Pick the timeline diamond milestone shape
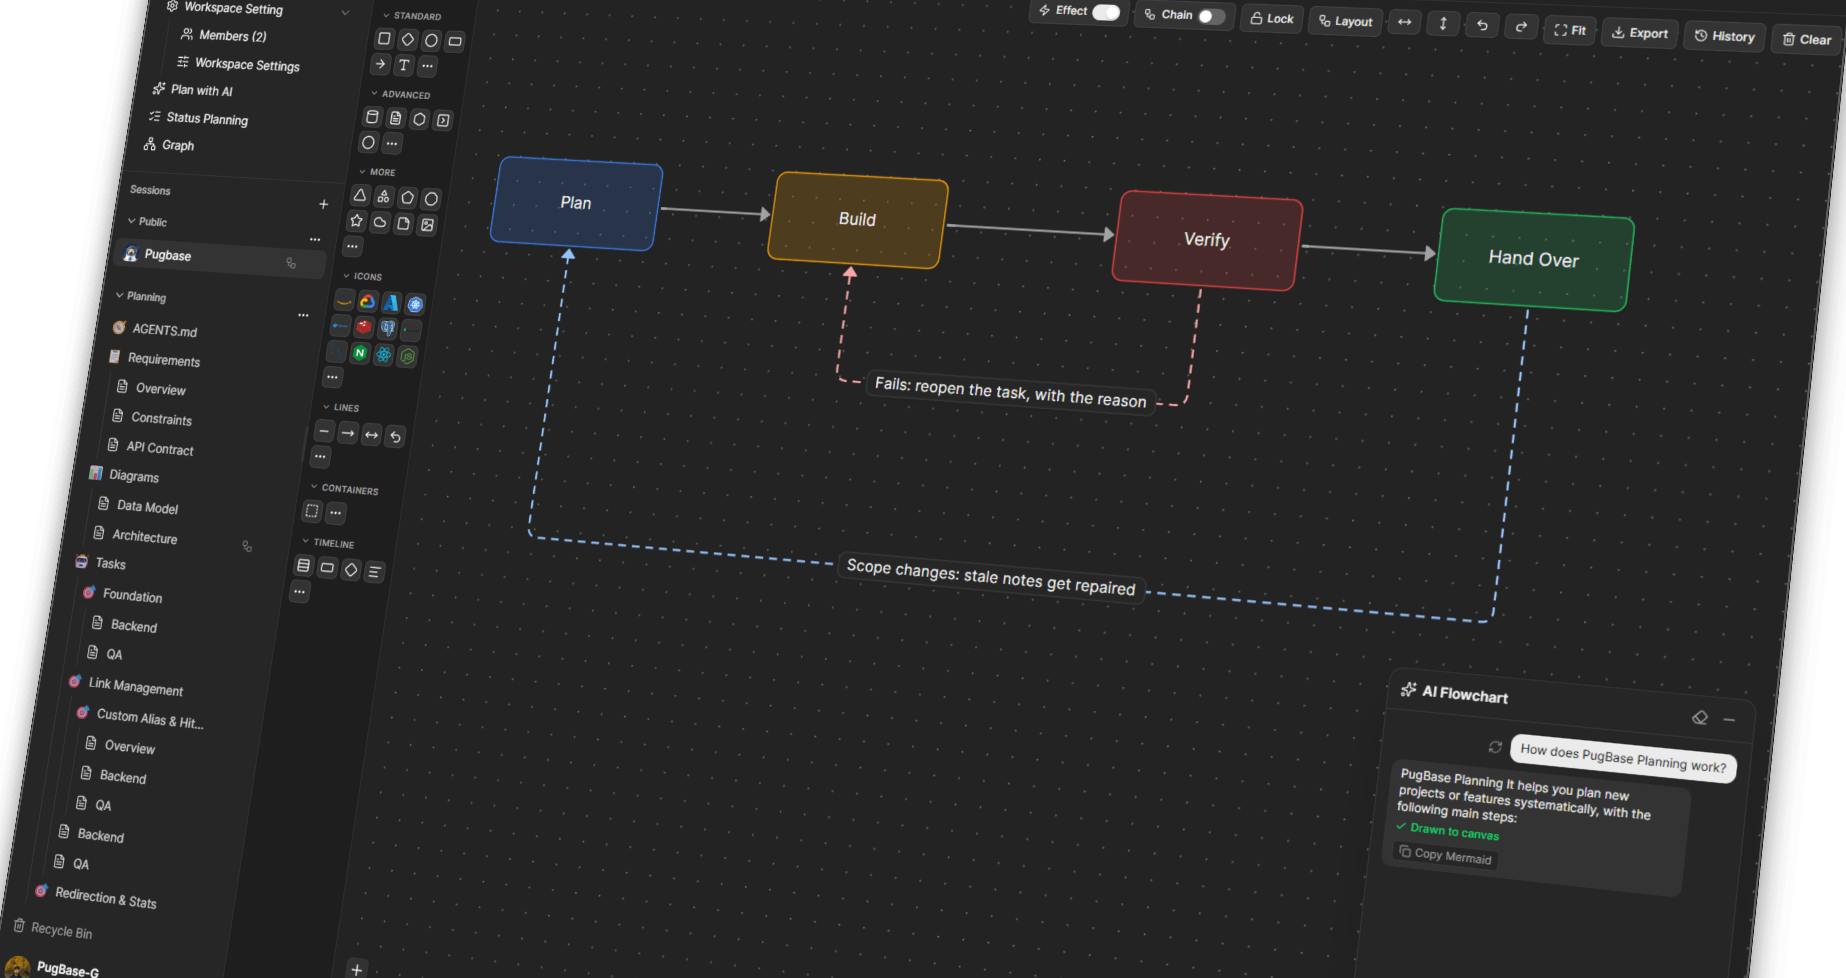1846x978 pixels. (x=351, y=569)
